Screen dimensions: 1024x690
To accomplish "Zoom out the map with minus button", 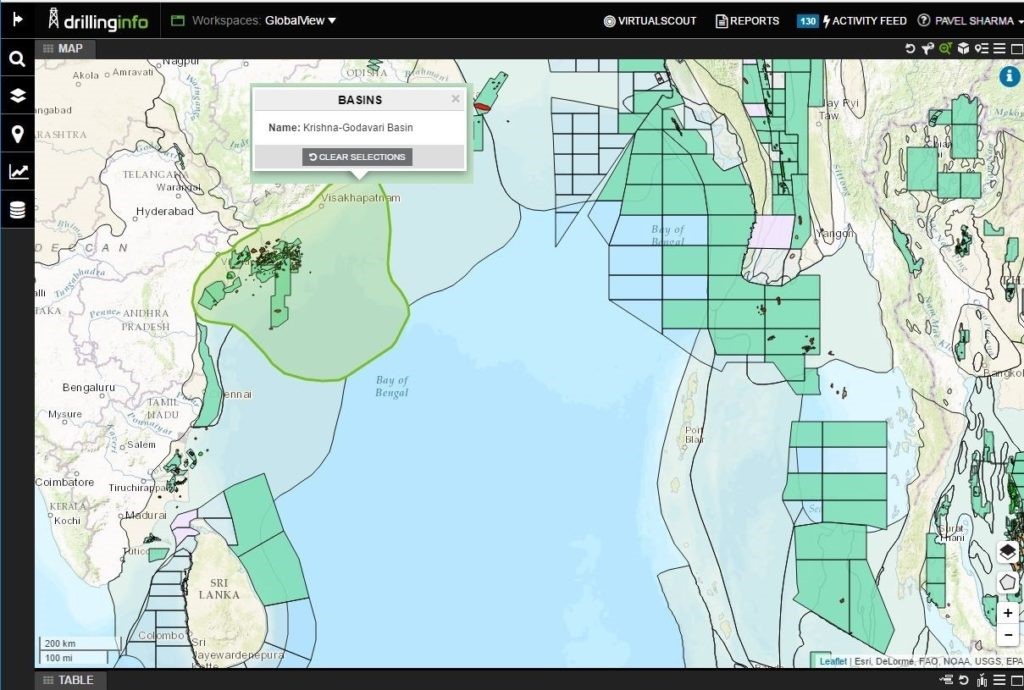I will point(1008,634).
